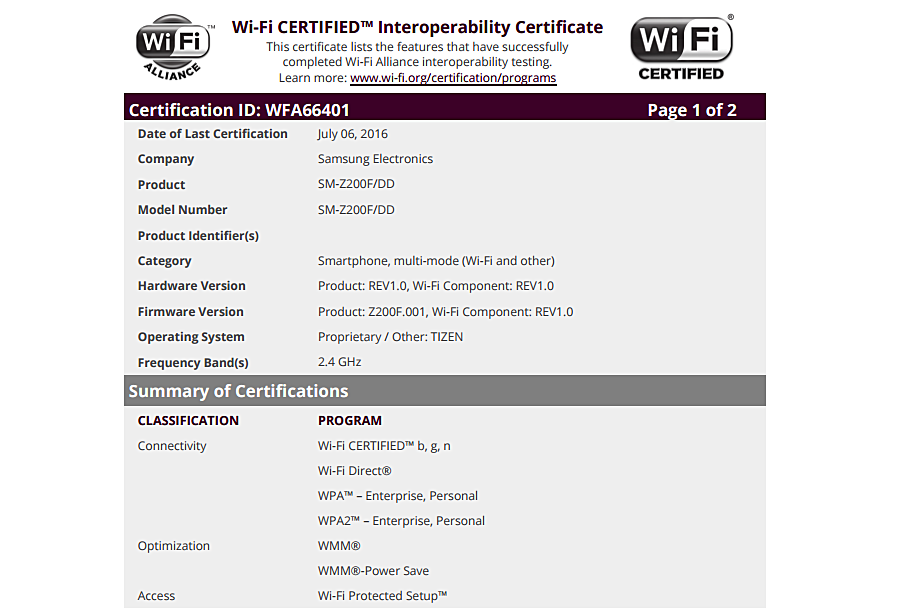900x616 pixels.
Task: Select the date July 06, 2016
Action: [x=352, y=134]
